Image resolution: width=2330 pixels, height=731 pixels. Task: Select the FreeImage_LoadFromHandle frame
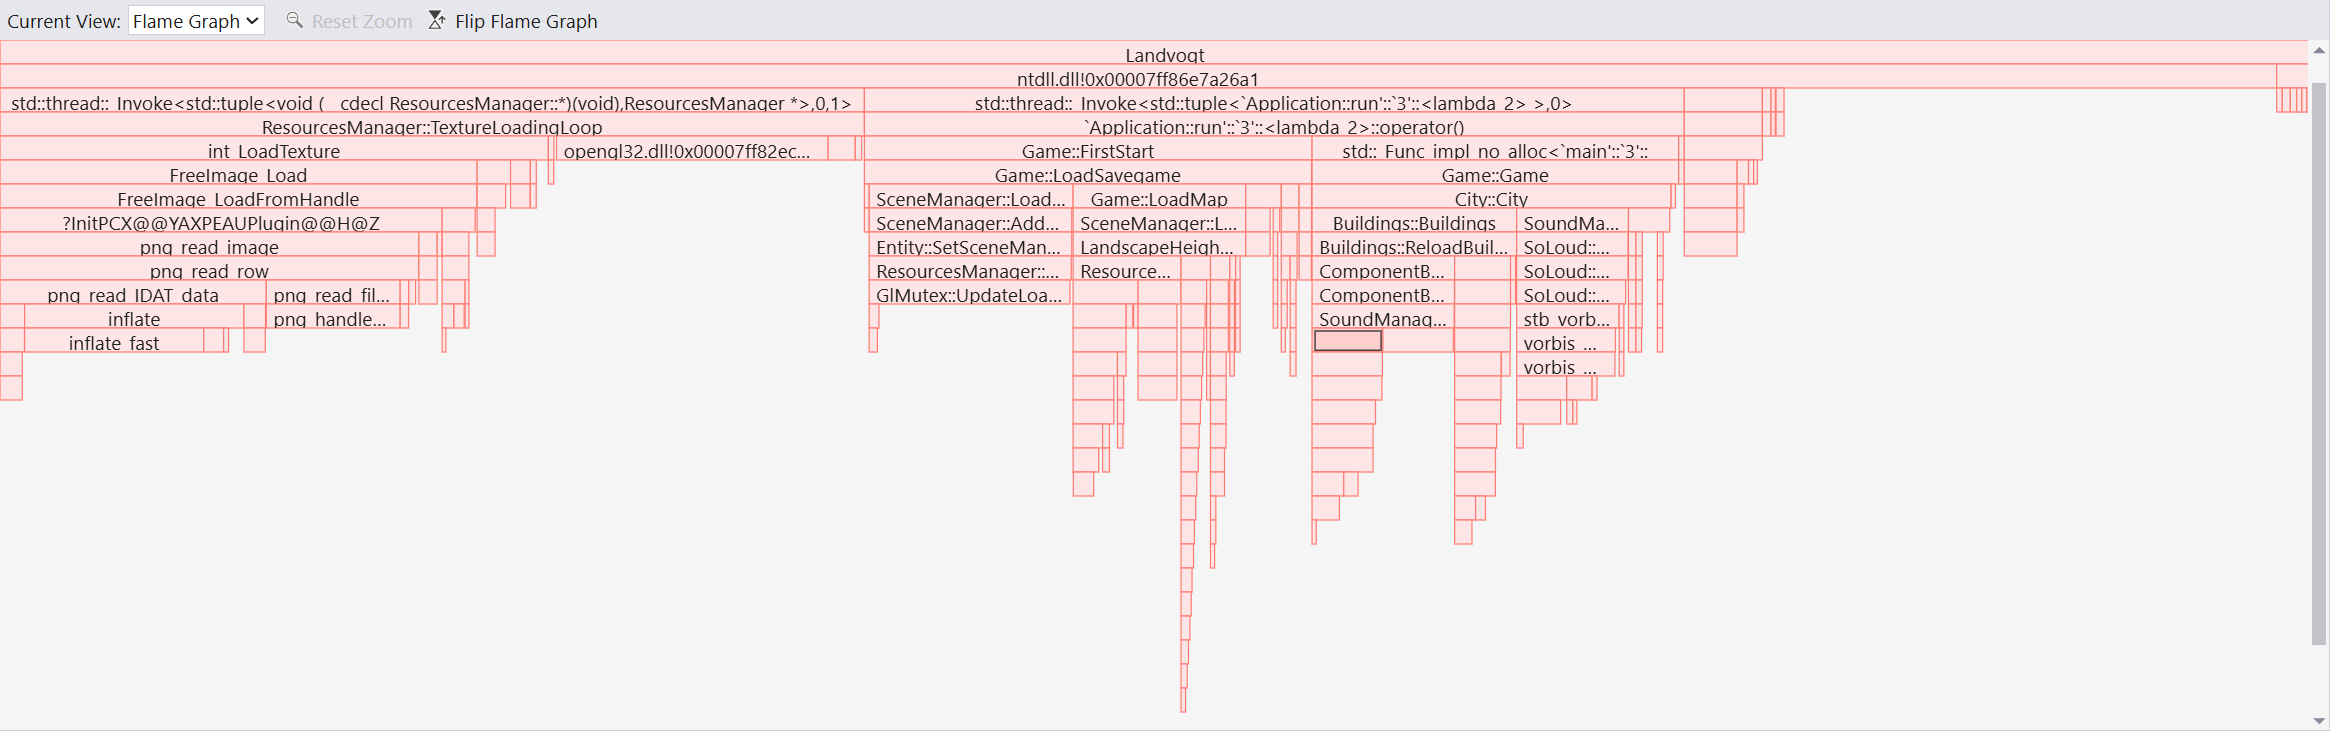point(238,199)
